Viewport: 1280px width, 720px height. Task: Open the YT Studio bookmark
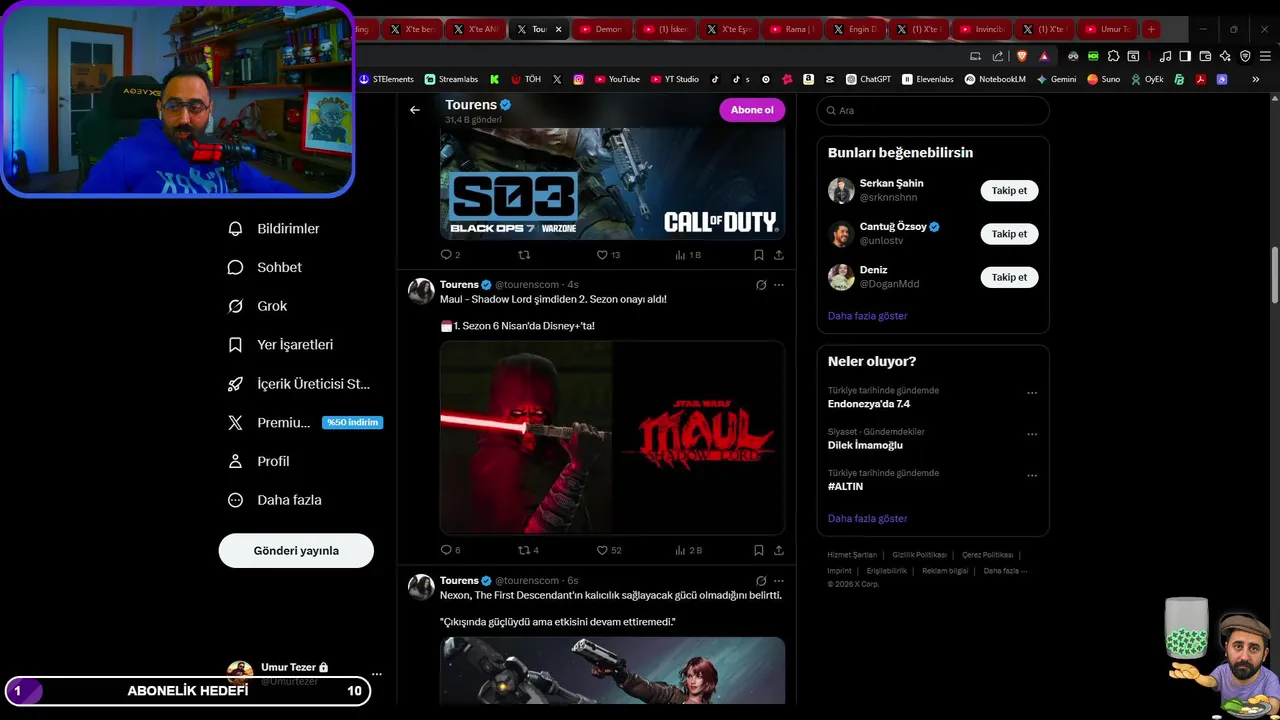pos(675,79)
